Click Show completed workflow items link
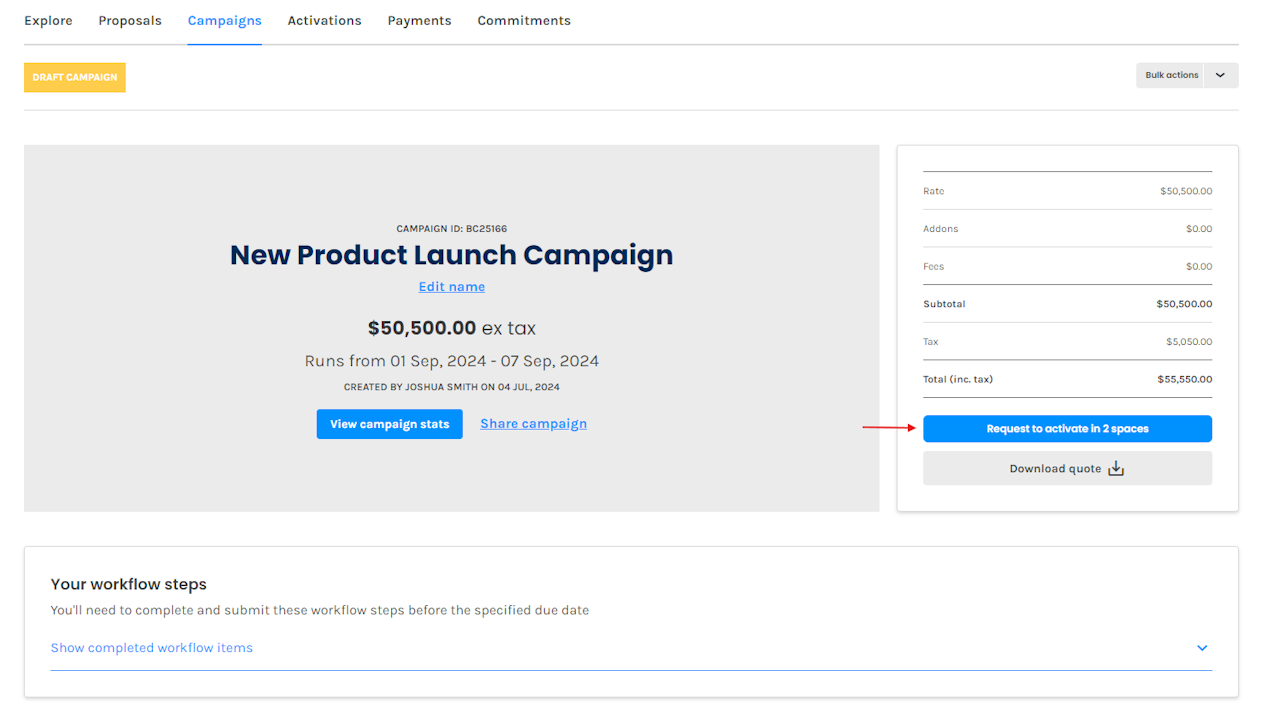Screen dimensions: 1280x712 (152, 648)
